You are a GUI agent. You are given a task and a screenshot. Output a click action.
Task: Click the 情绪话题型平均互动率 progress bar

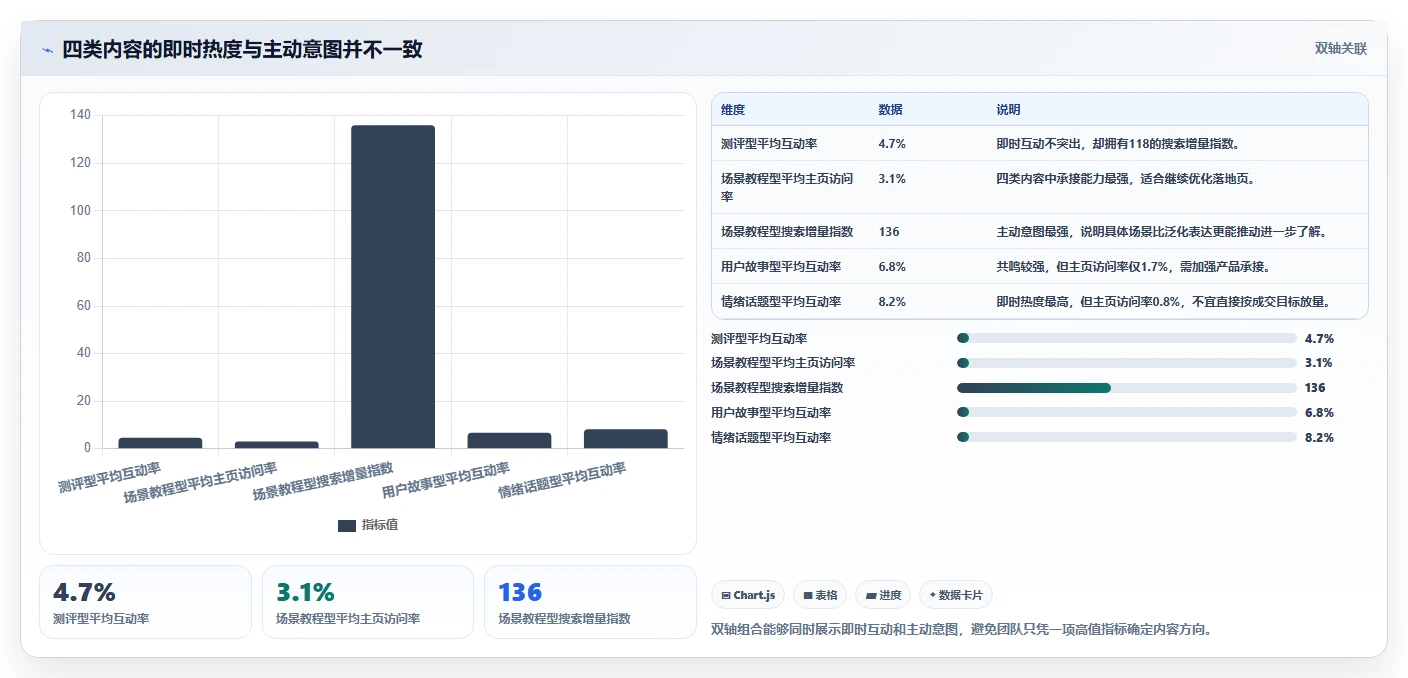tap(1127, 437)
